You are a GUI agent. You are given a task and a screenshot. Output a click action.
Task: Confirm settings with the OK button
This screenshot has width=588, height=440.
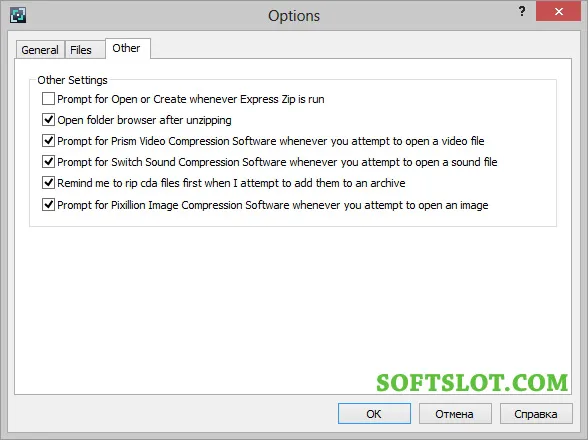pyautogui.click(x=374, y=414)
